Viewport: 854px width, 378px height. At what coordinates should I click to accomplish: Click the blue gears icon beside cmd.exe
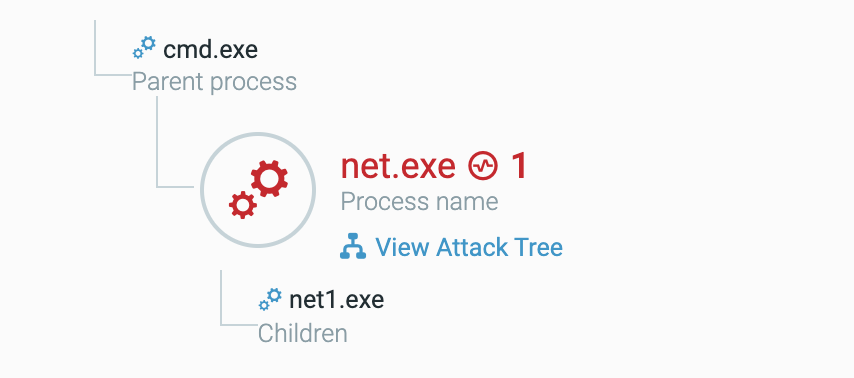tap(144, 48)
